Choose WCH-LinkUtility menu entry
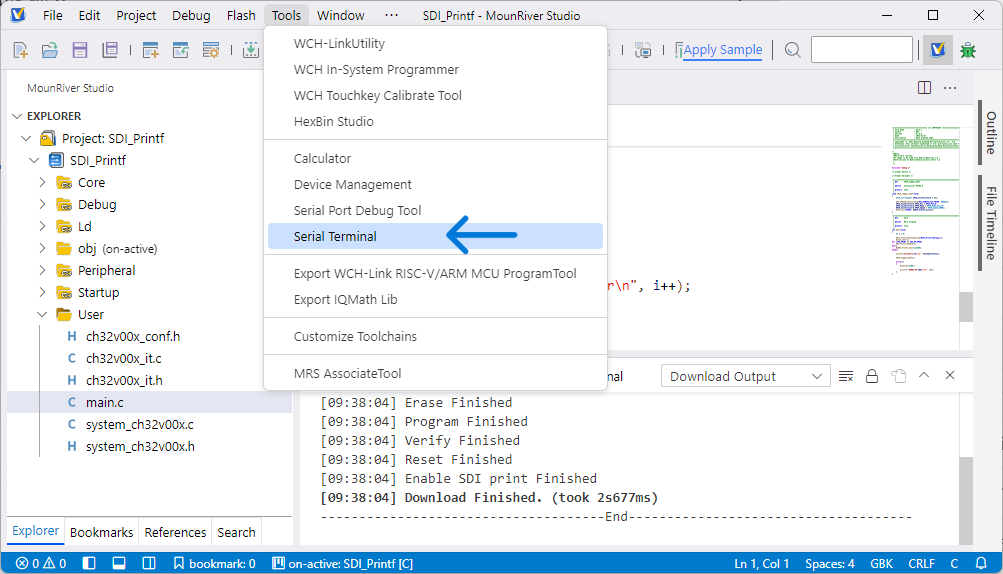Image resolution: width=1003 pixels, height=574 pixels. pos(339,44)
